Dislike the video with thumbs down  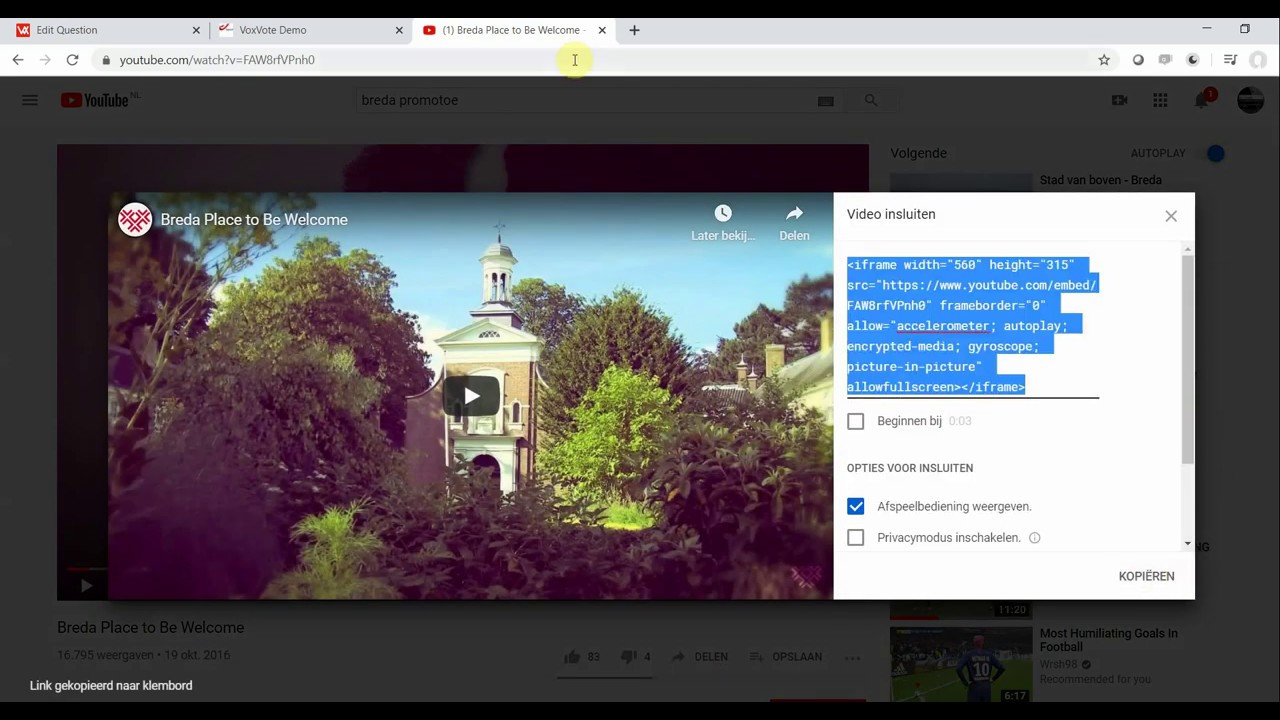pos(628,657)
